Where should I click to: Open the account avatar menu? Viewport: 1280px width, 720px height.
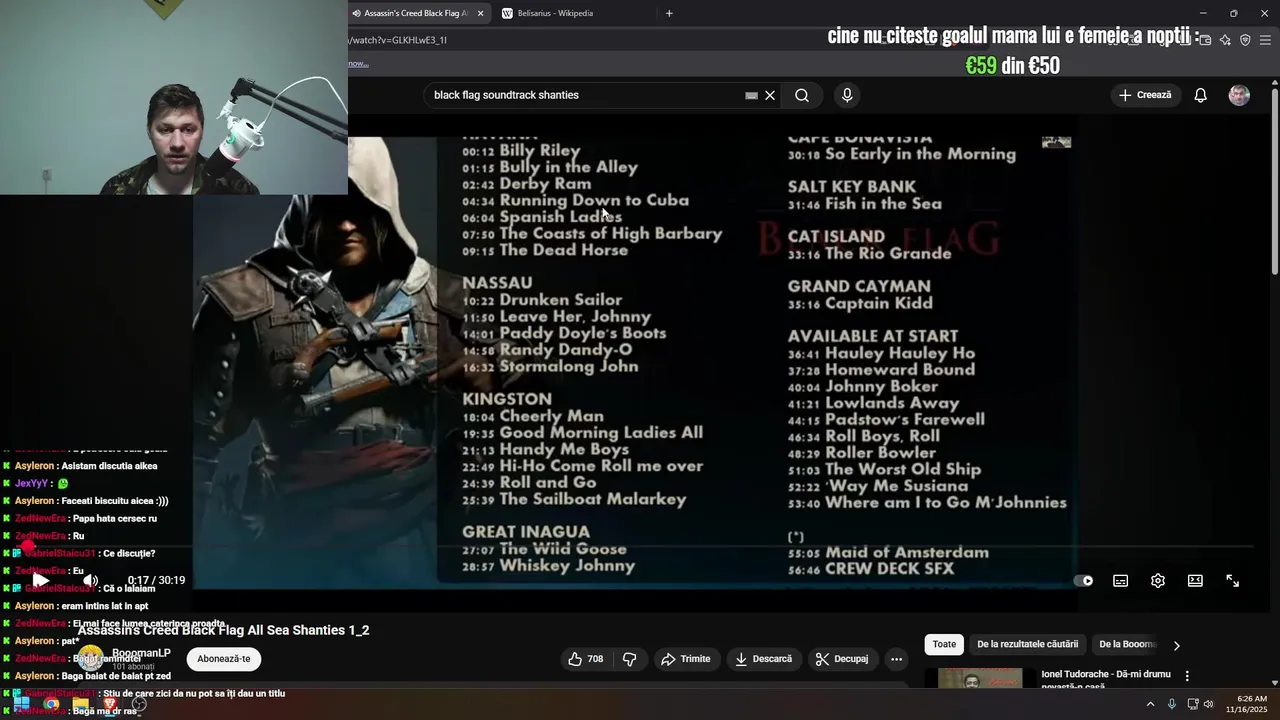(x=1239, y=95)
